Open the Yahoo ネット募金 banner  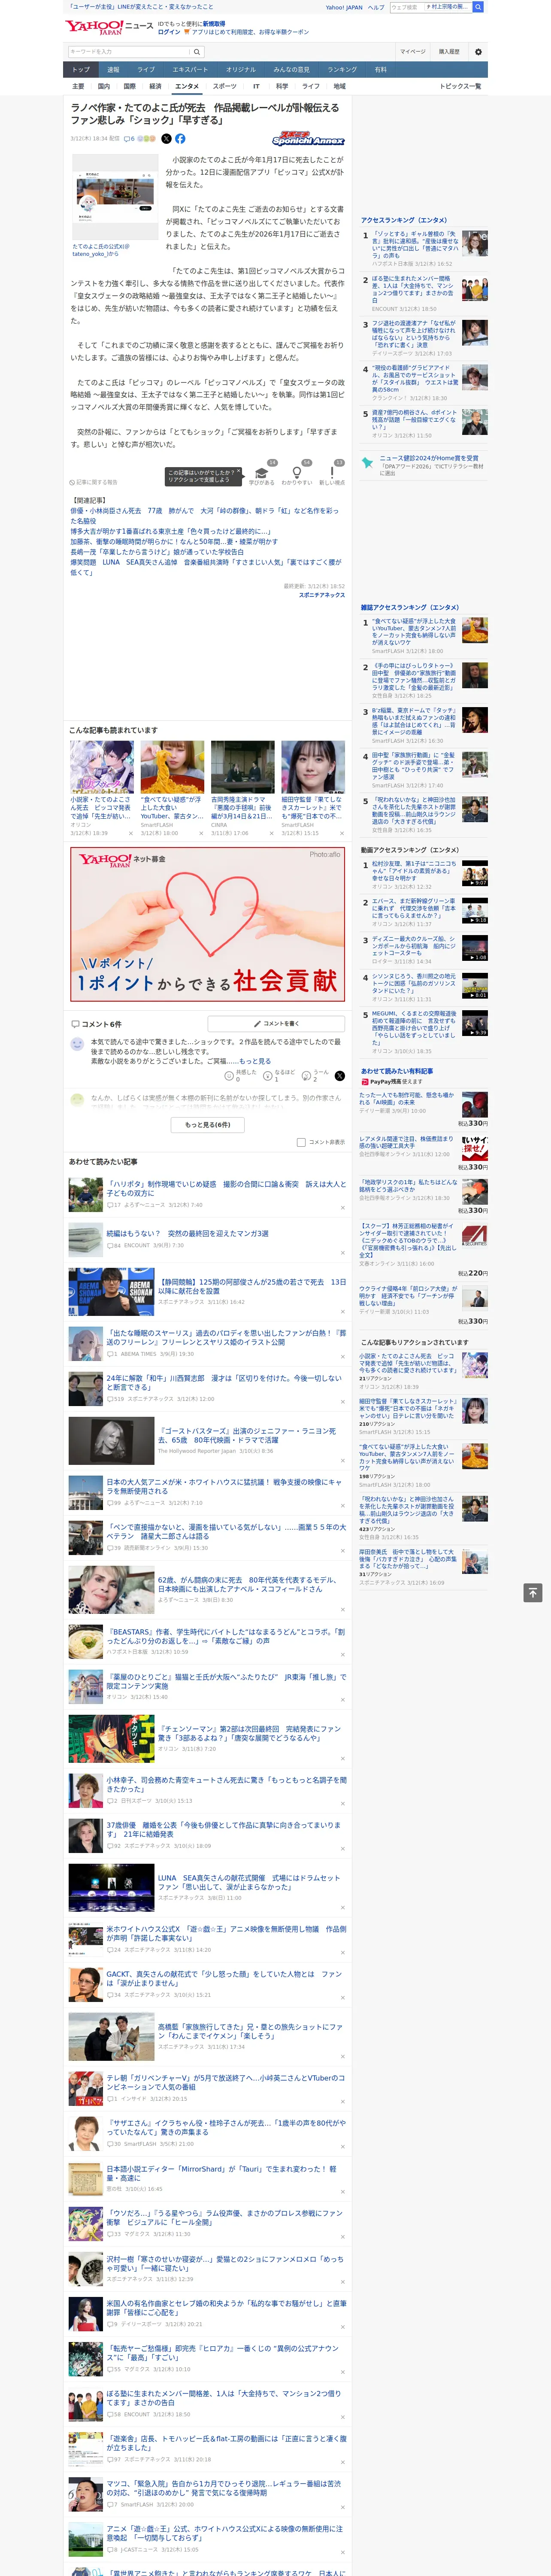208,924
